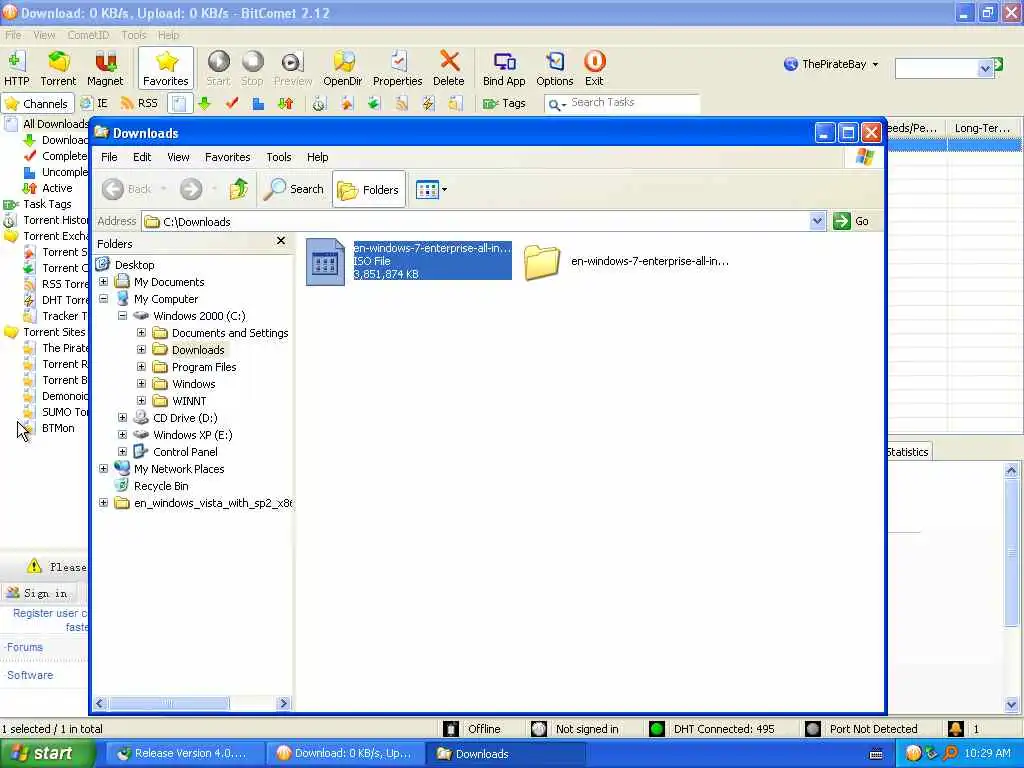The width and height of the screenshot is (1024, 768).
Task: Click the Offline status icon
Action: coord(451,729)
